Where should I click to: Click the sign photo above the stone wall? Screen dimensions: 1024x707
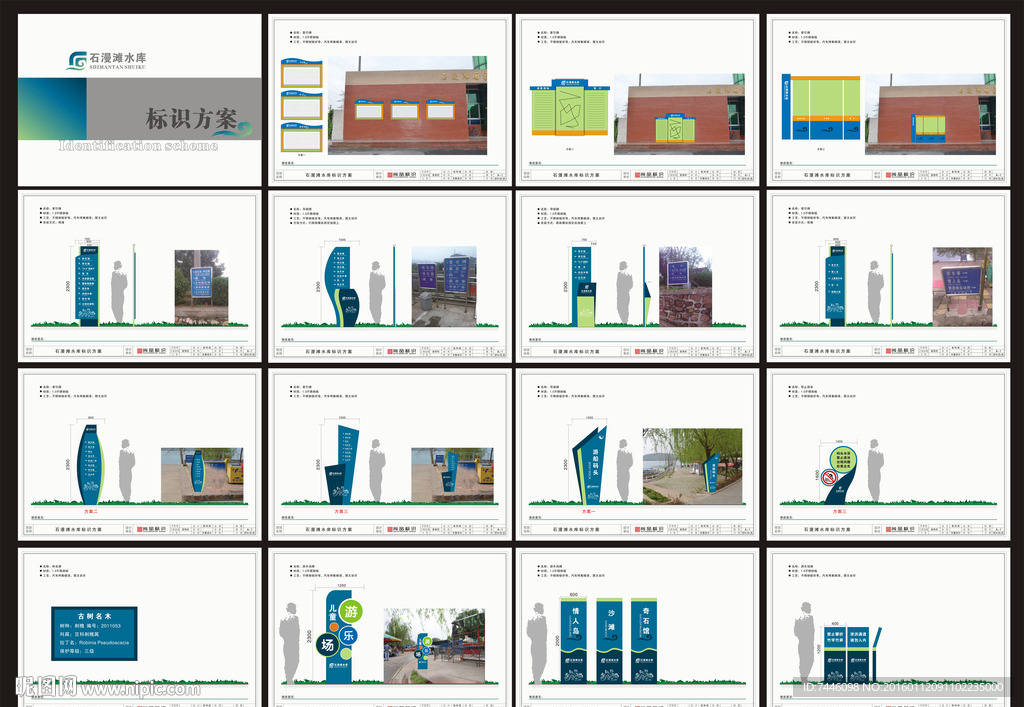(x=685, y=286)
